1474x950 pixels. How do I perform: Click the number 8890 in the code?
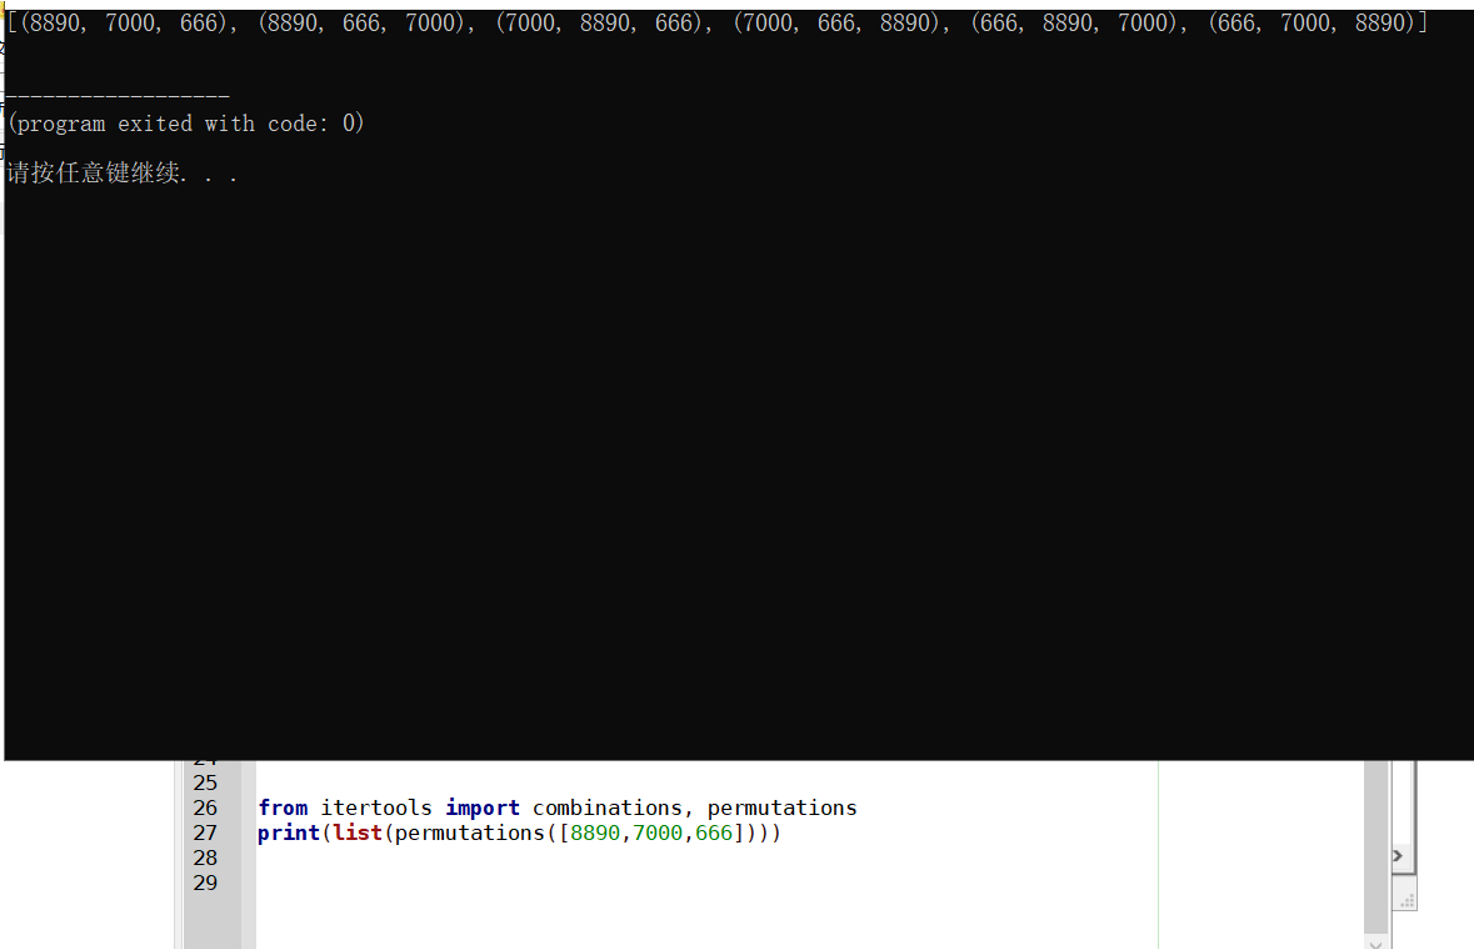click(595, 833)
